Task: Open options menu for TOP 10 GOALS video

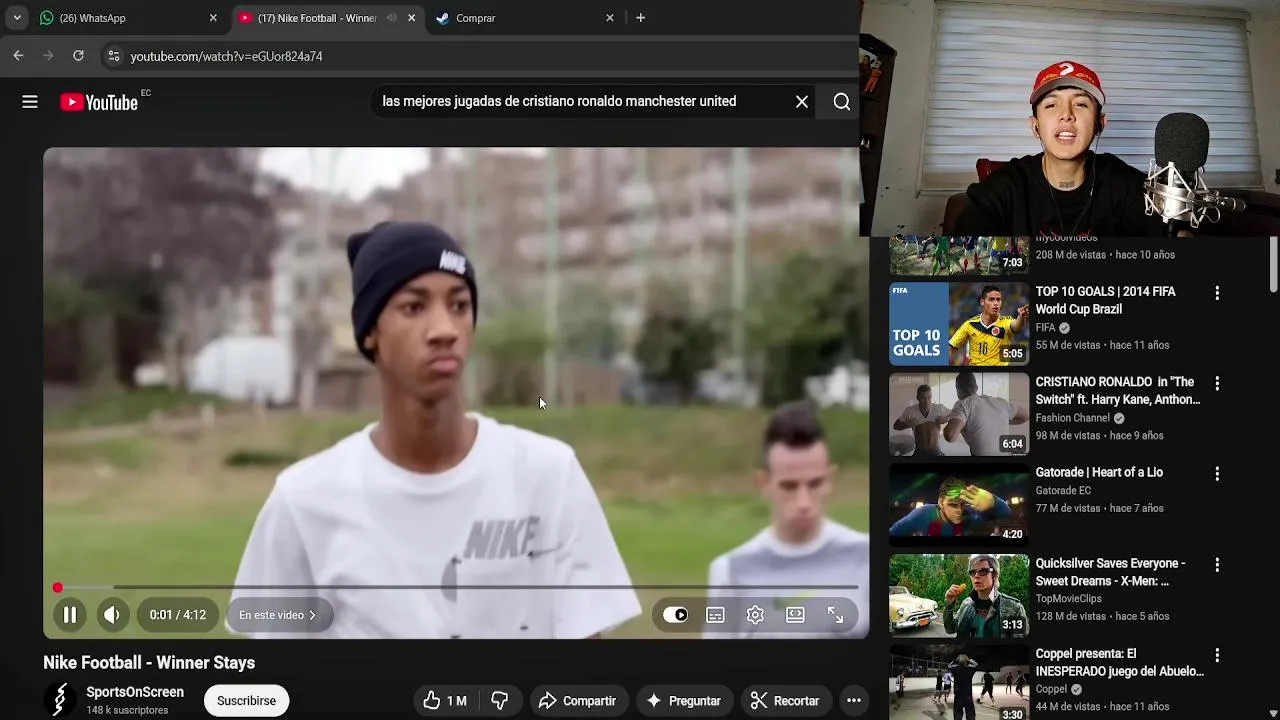Action: 1217,293
